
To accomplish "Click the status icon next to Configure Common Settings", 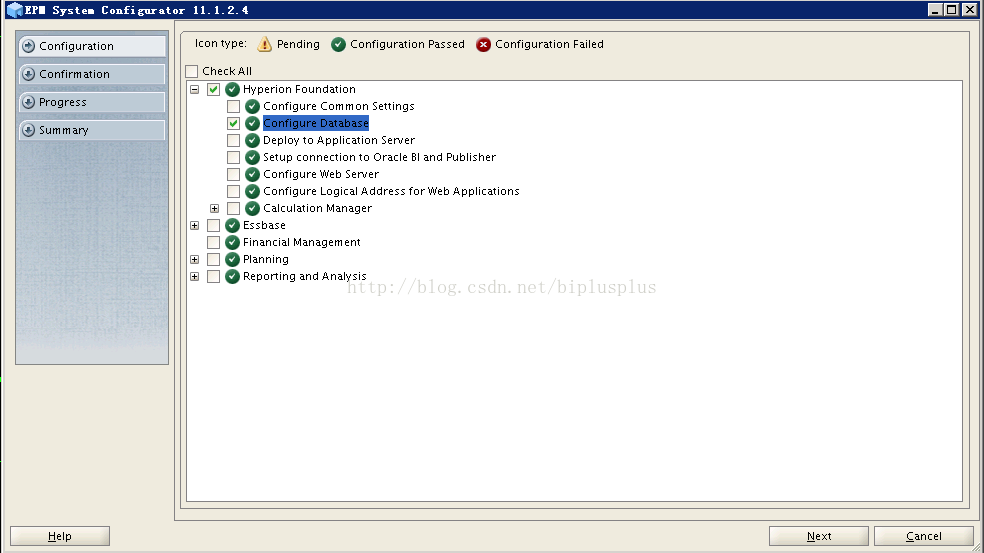I will (x=252, y=106).
